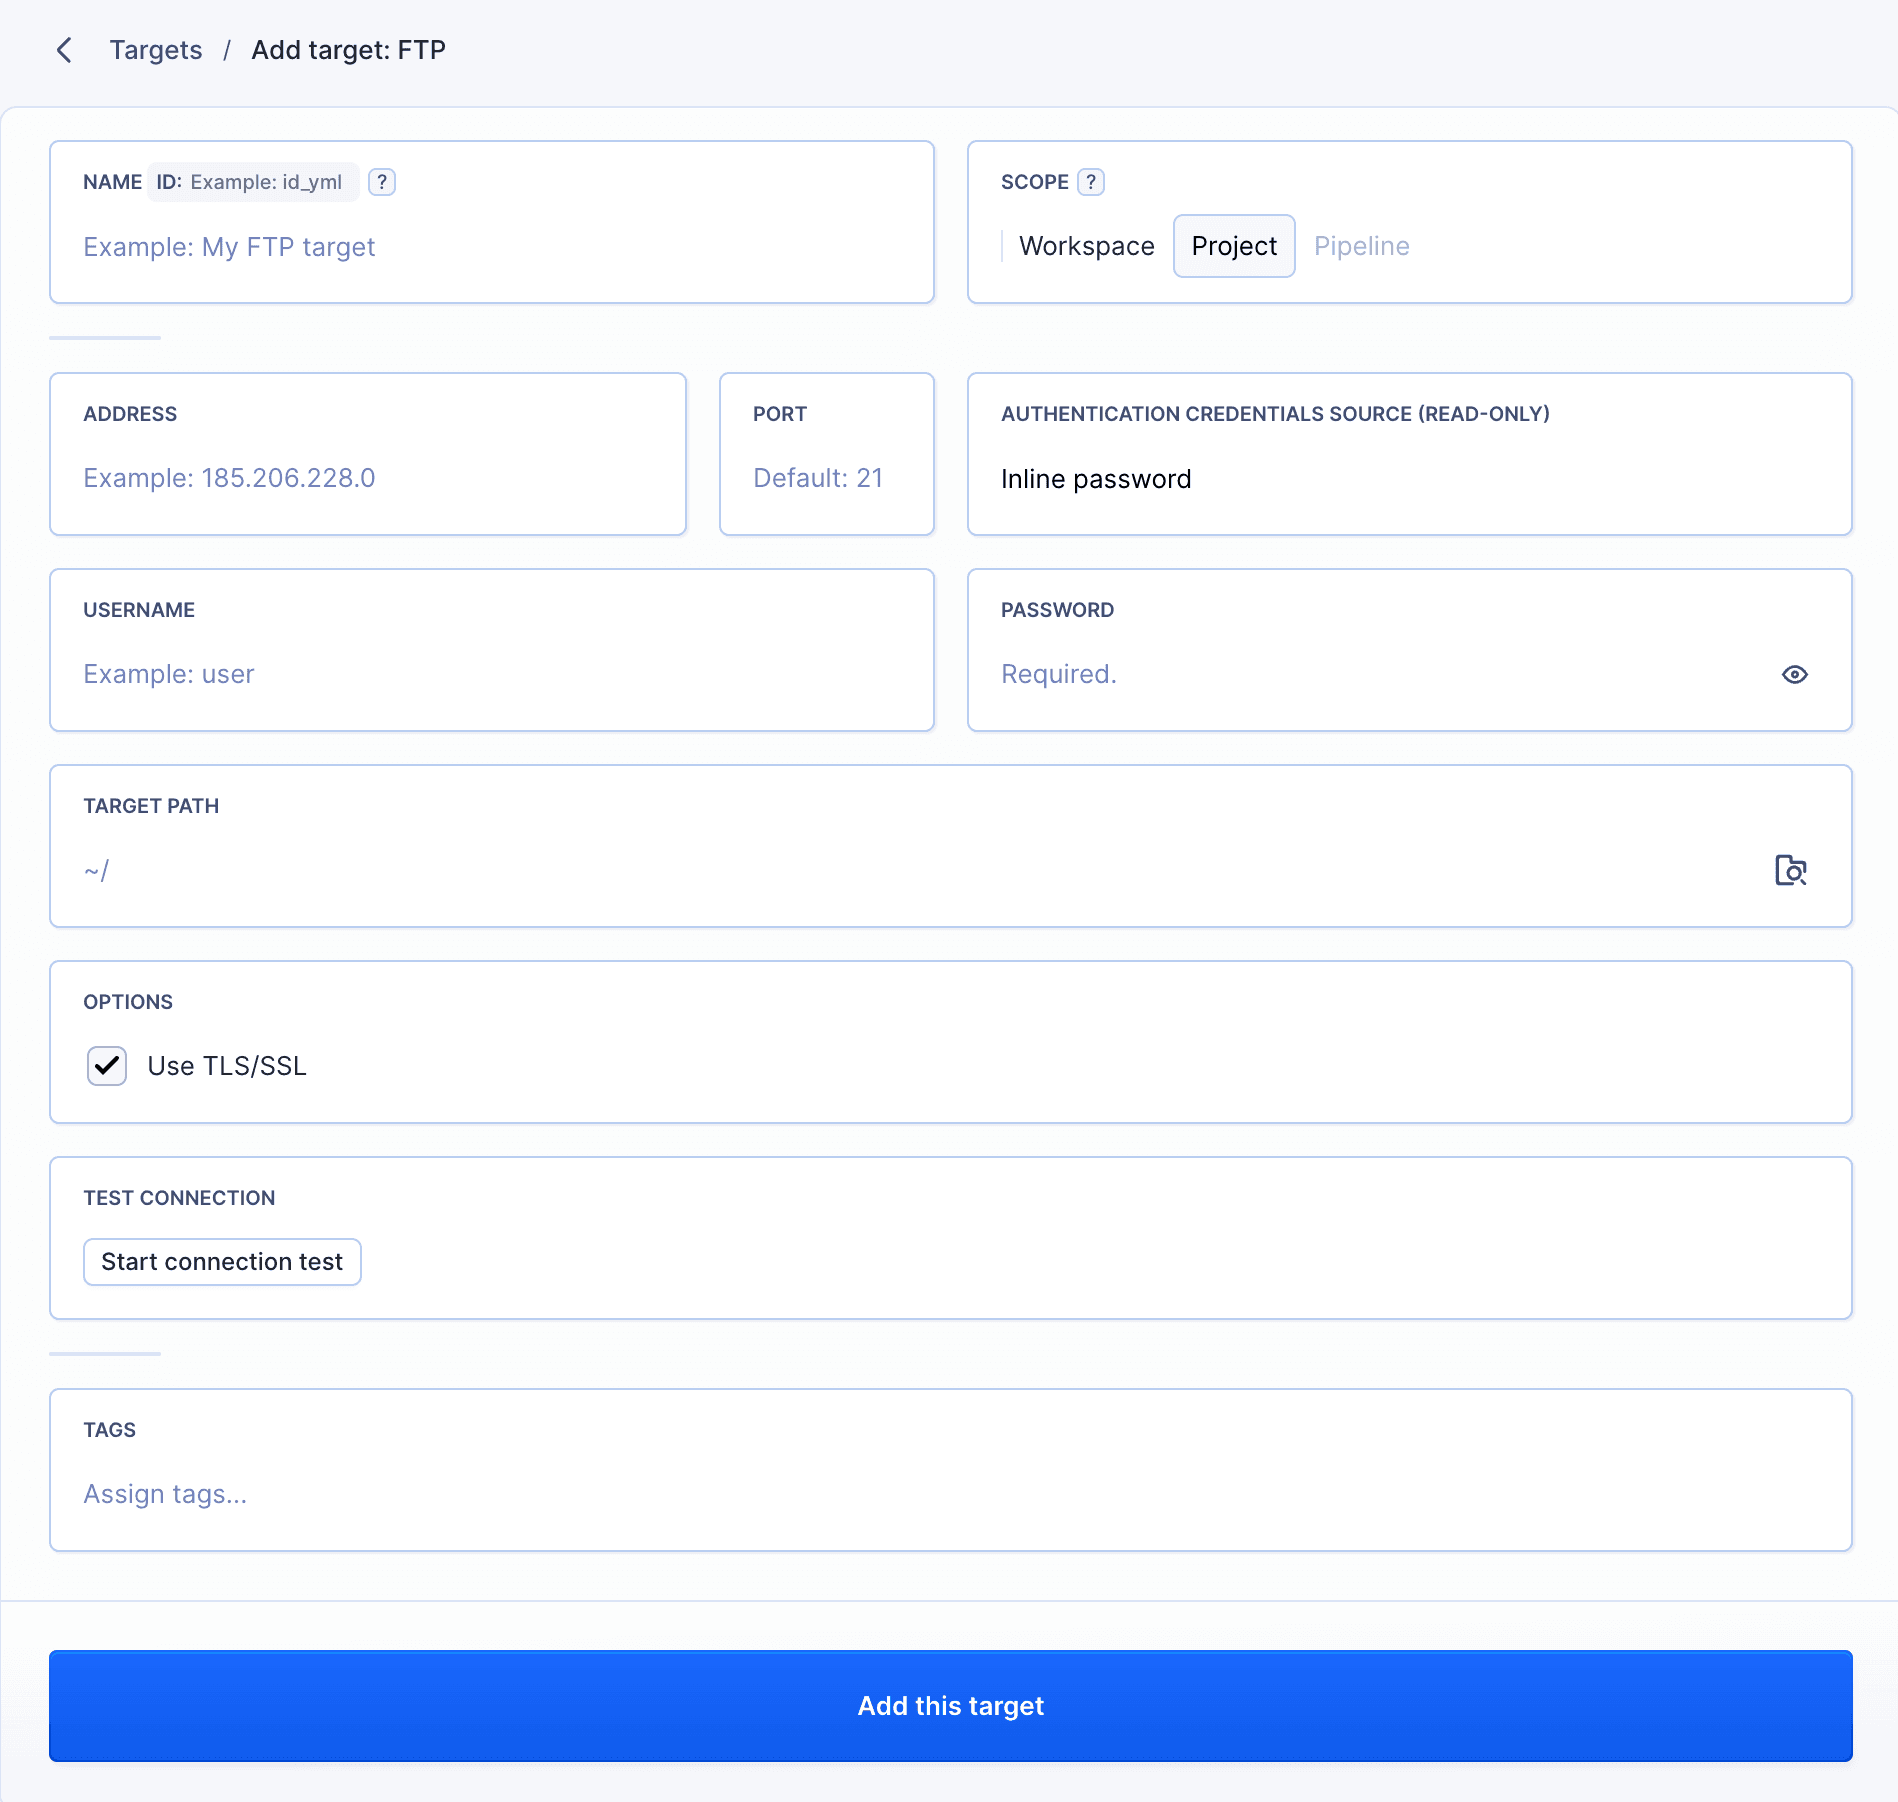Screen dimensions: 1898x1802
Task: Reveal password with the eye icon
Action: 1794,675
